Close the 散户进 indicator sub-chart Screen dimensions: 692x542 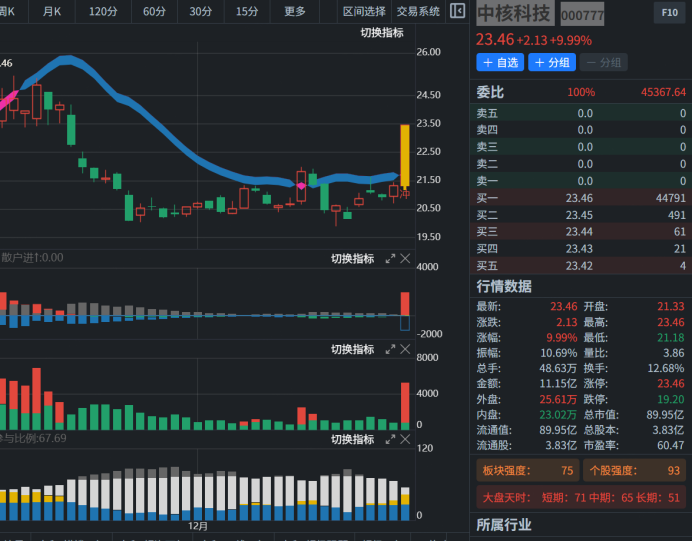(405, 259)
